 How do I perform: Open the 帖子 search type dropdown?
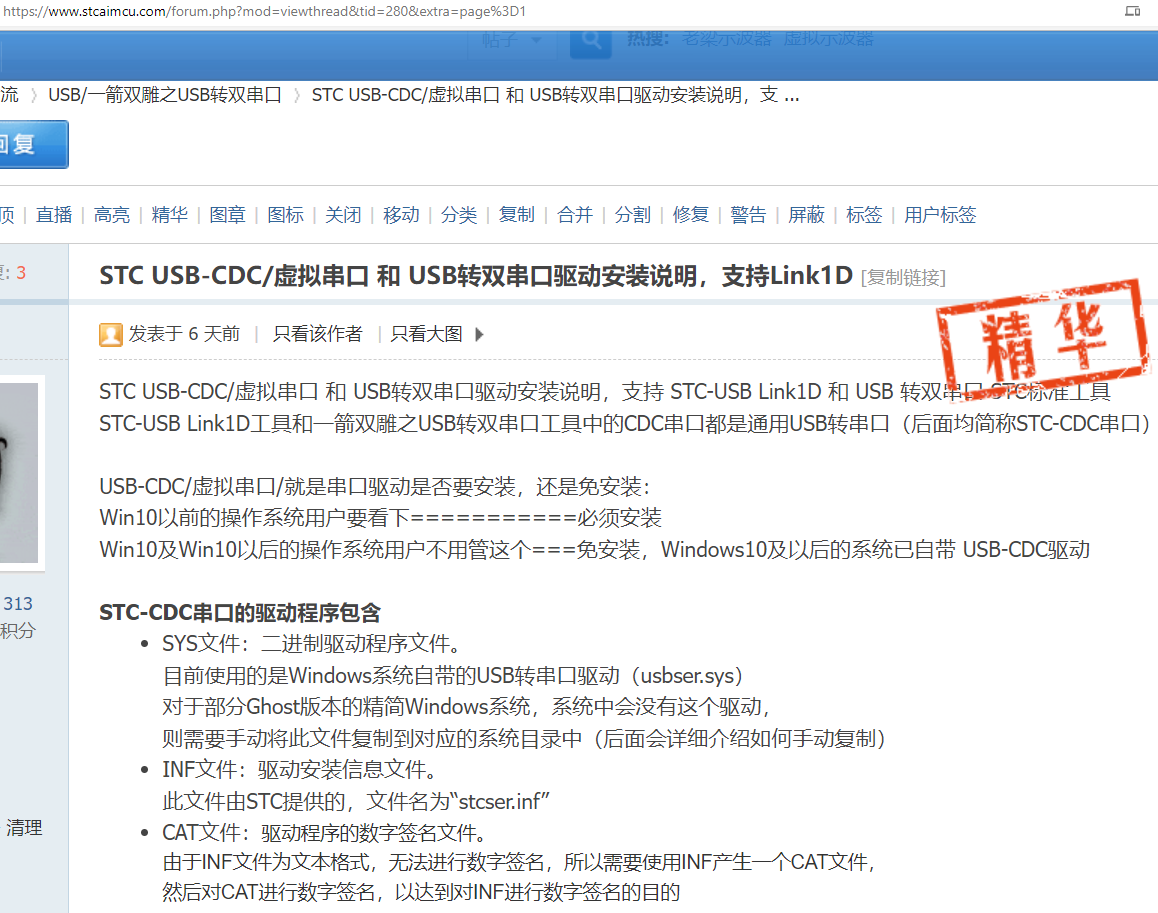pos(512,41)
